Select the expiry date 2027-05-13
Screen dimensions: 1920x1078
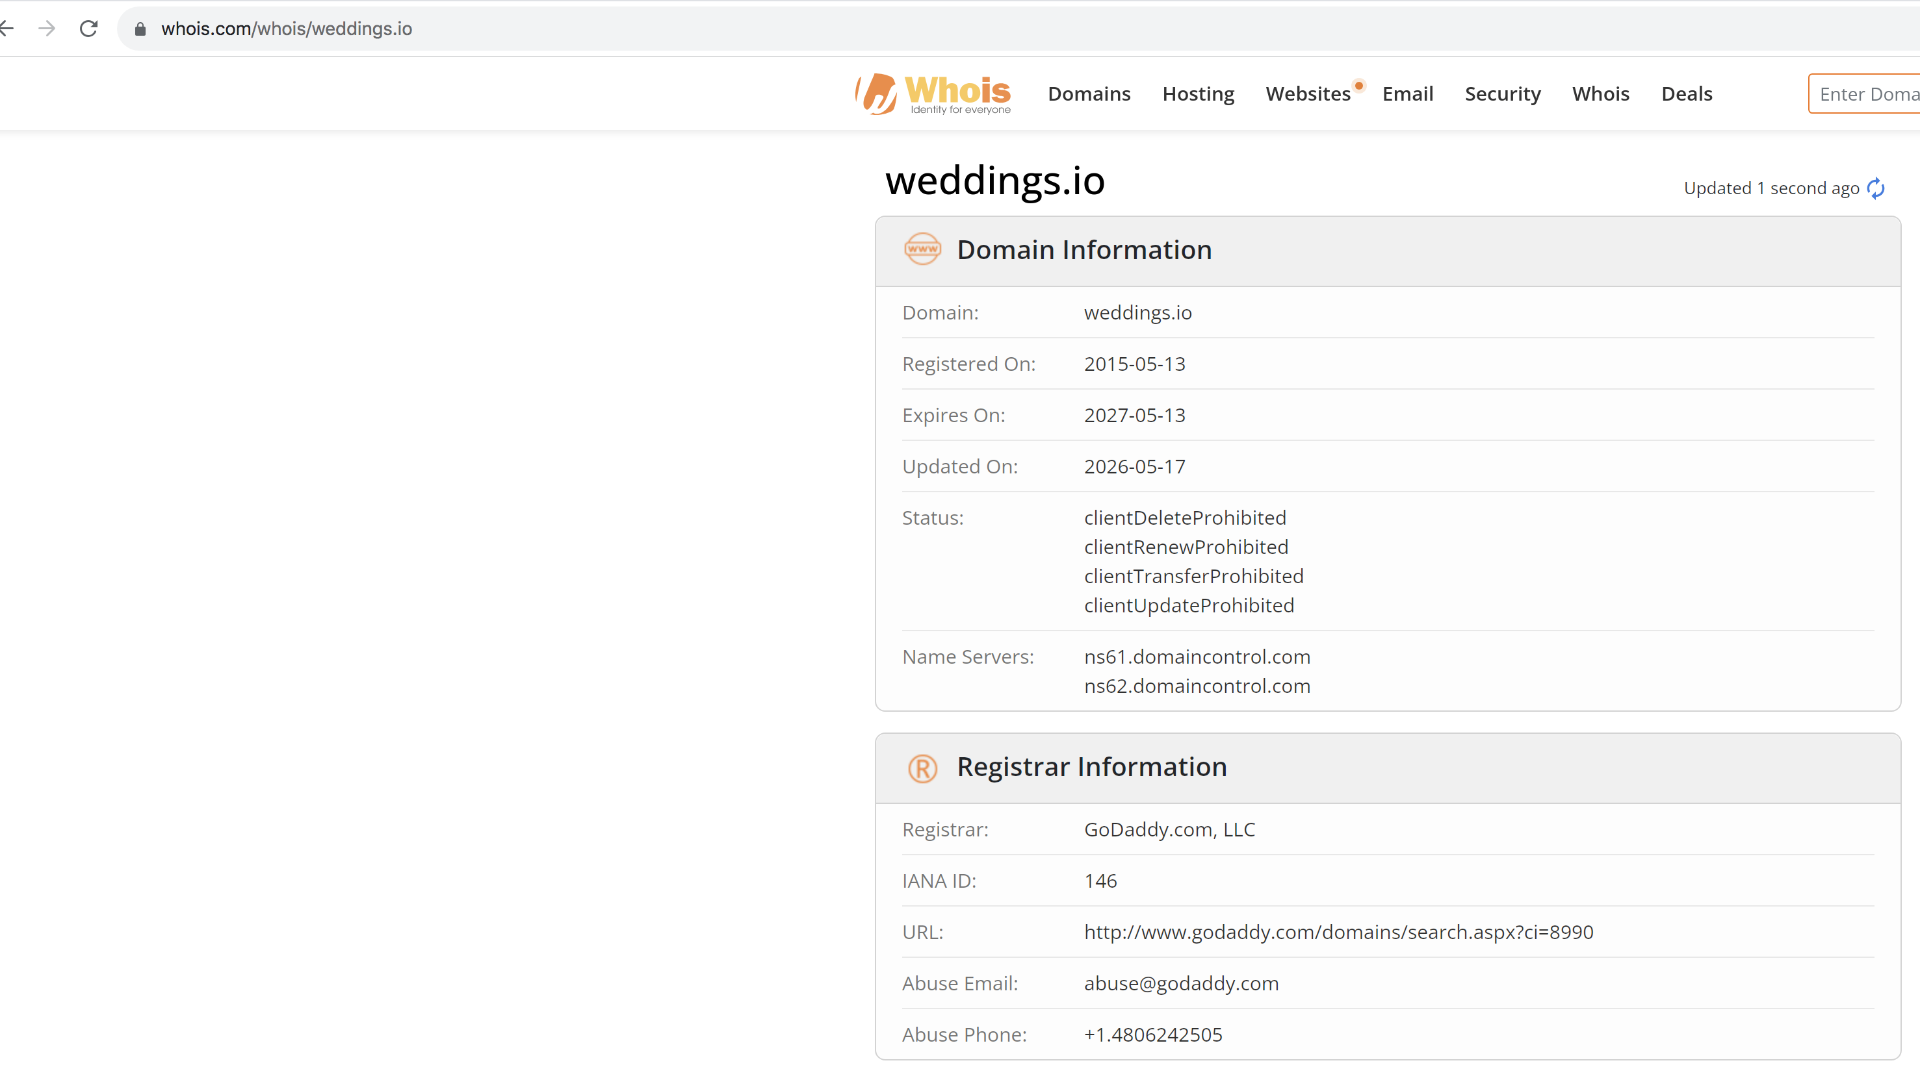pos(1135,415)
